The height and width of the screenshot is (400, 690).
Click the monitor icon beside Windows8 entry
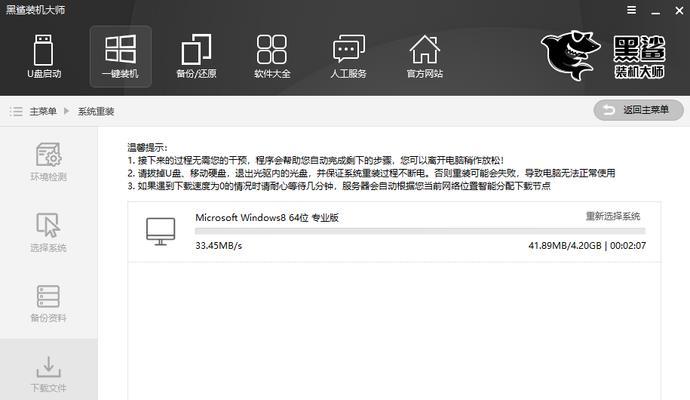(x=161, y=231)
